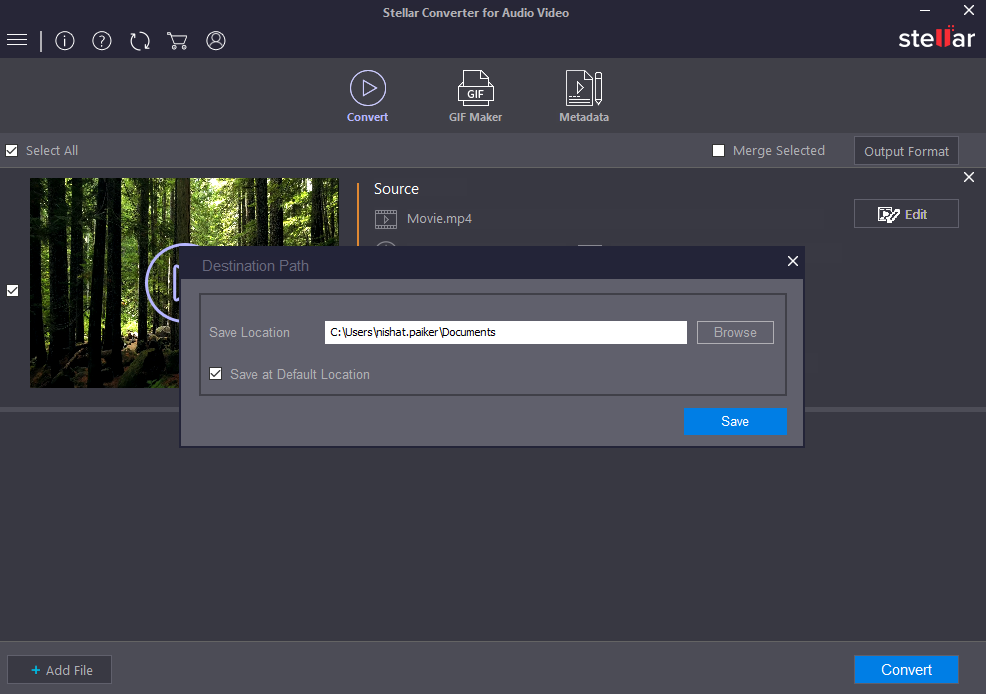The image size is (986, 694).
Task: Uncheck Save at Default Location
Action: pyautogui.click(x=216, y=374)
